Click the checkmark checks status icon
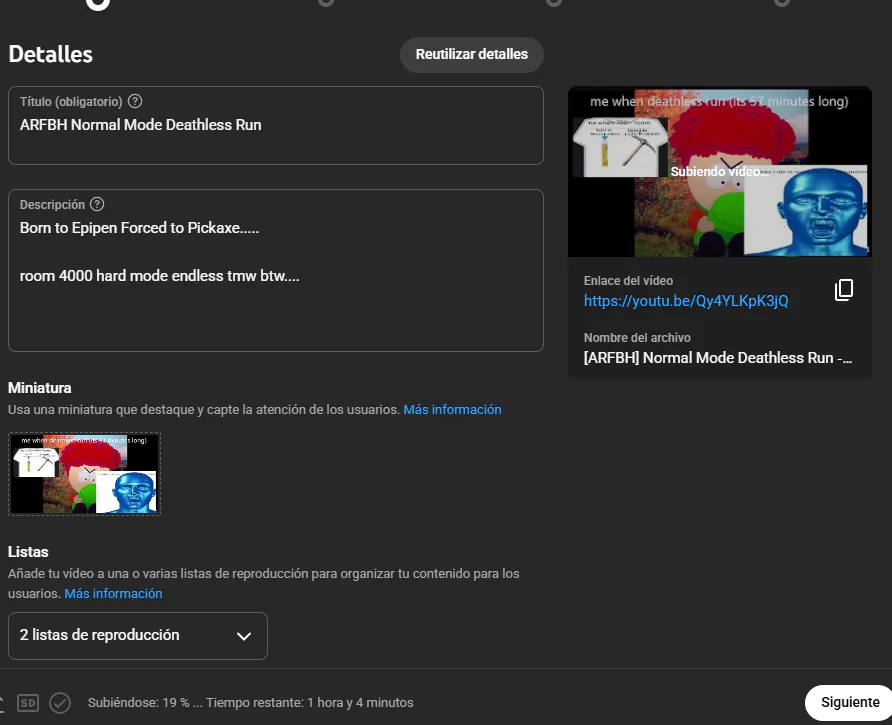Image resolution: width=892 pixels, height=725 pixels. point(60,703)
